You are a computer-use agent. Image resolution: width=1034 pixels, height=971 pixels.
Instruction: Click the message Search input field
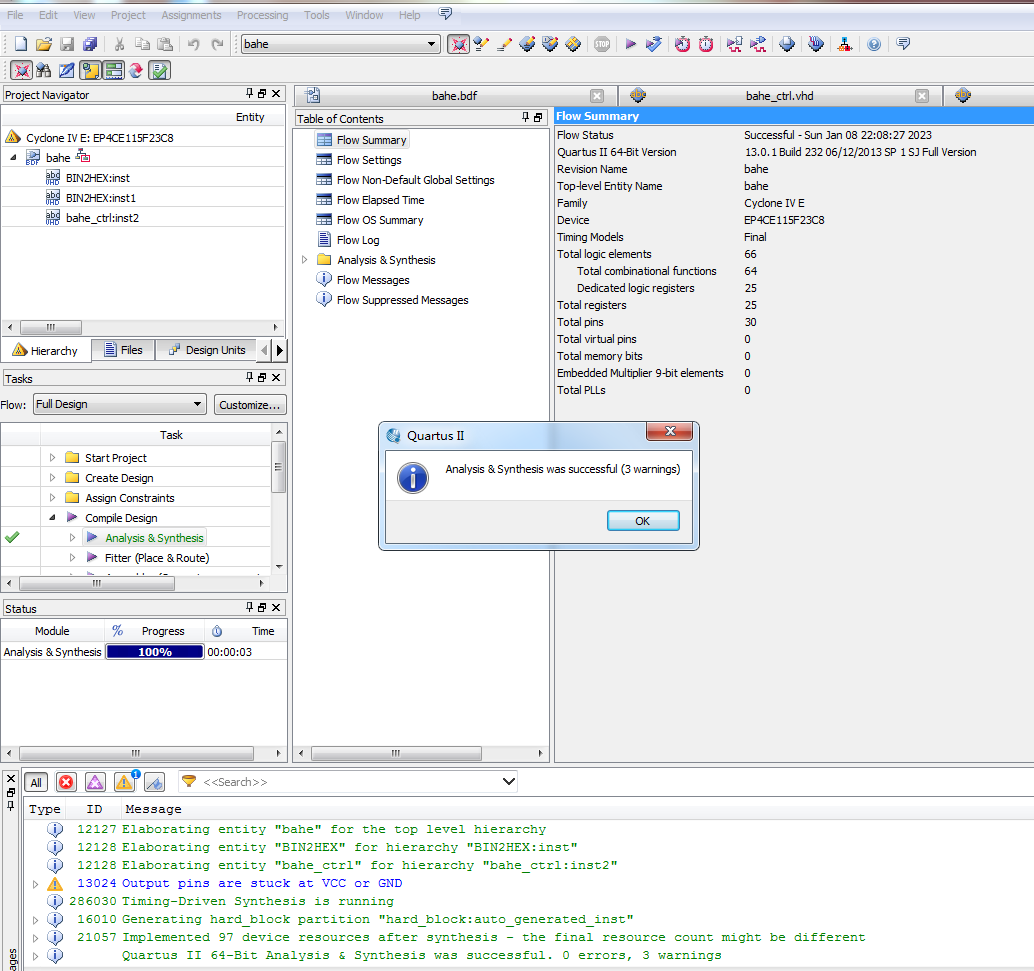tap(350, 782)
